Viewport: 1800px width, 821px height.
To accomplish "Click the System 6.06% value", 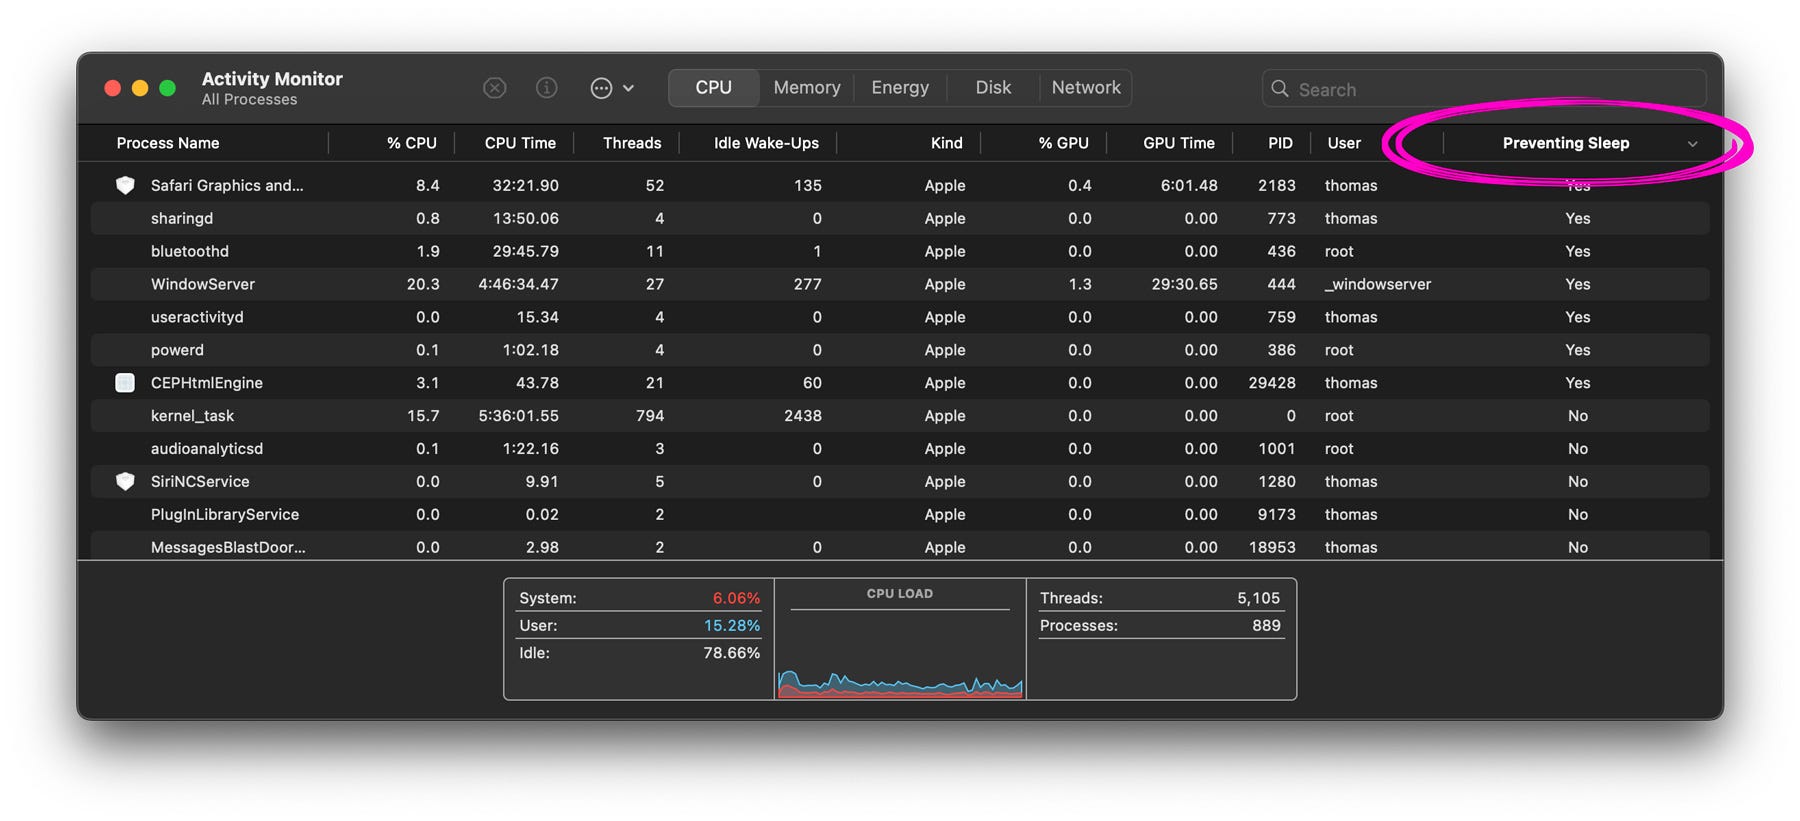I will (736, 598).
